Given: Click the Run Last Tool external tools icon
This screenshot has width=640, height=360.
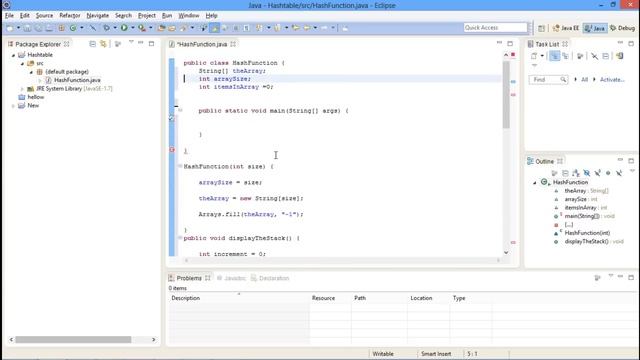Looking at the screenshot, I should tap(142, 28).
